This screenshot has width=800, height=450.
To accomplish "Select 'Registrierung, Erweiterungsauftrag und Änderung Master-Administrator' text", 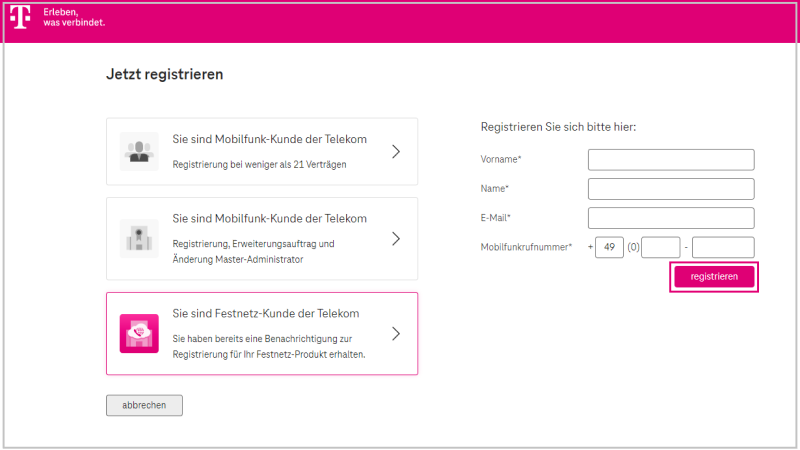I will [x=254, y=252].
